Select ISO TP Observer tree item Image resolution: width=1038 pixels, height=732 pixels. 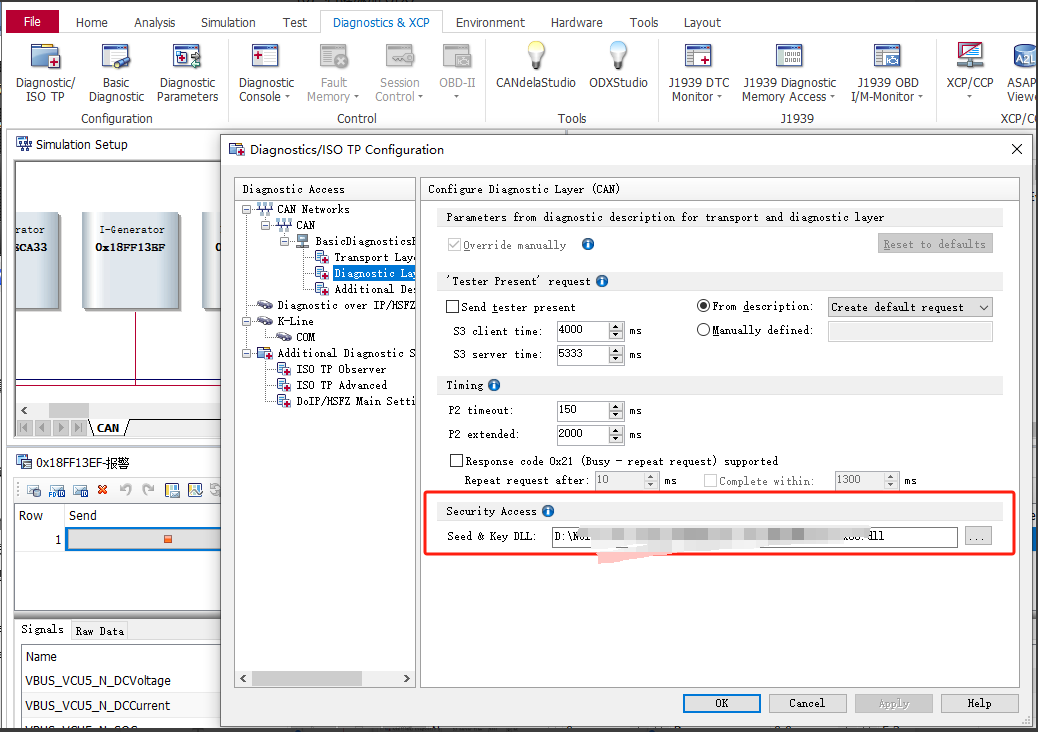tap(341, 369)
